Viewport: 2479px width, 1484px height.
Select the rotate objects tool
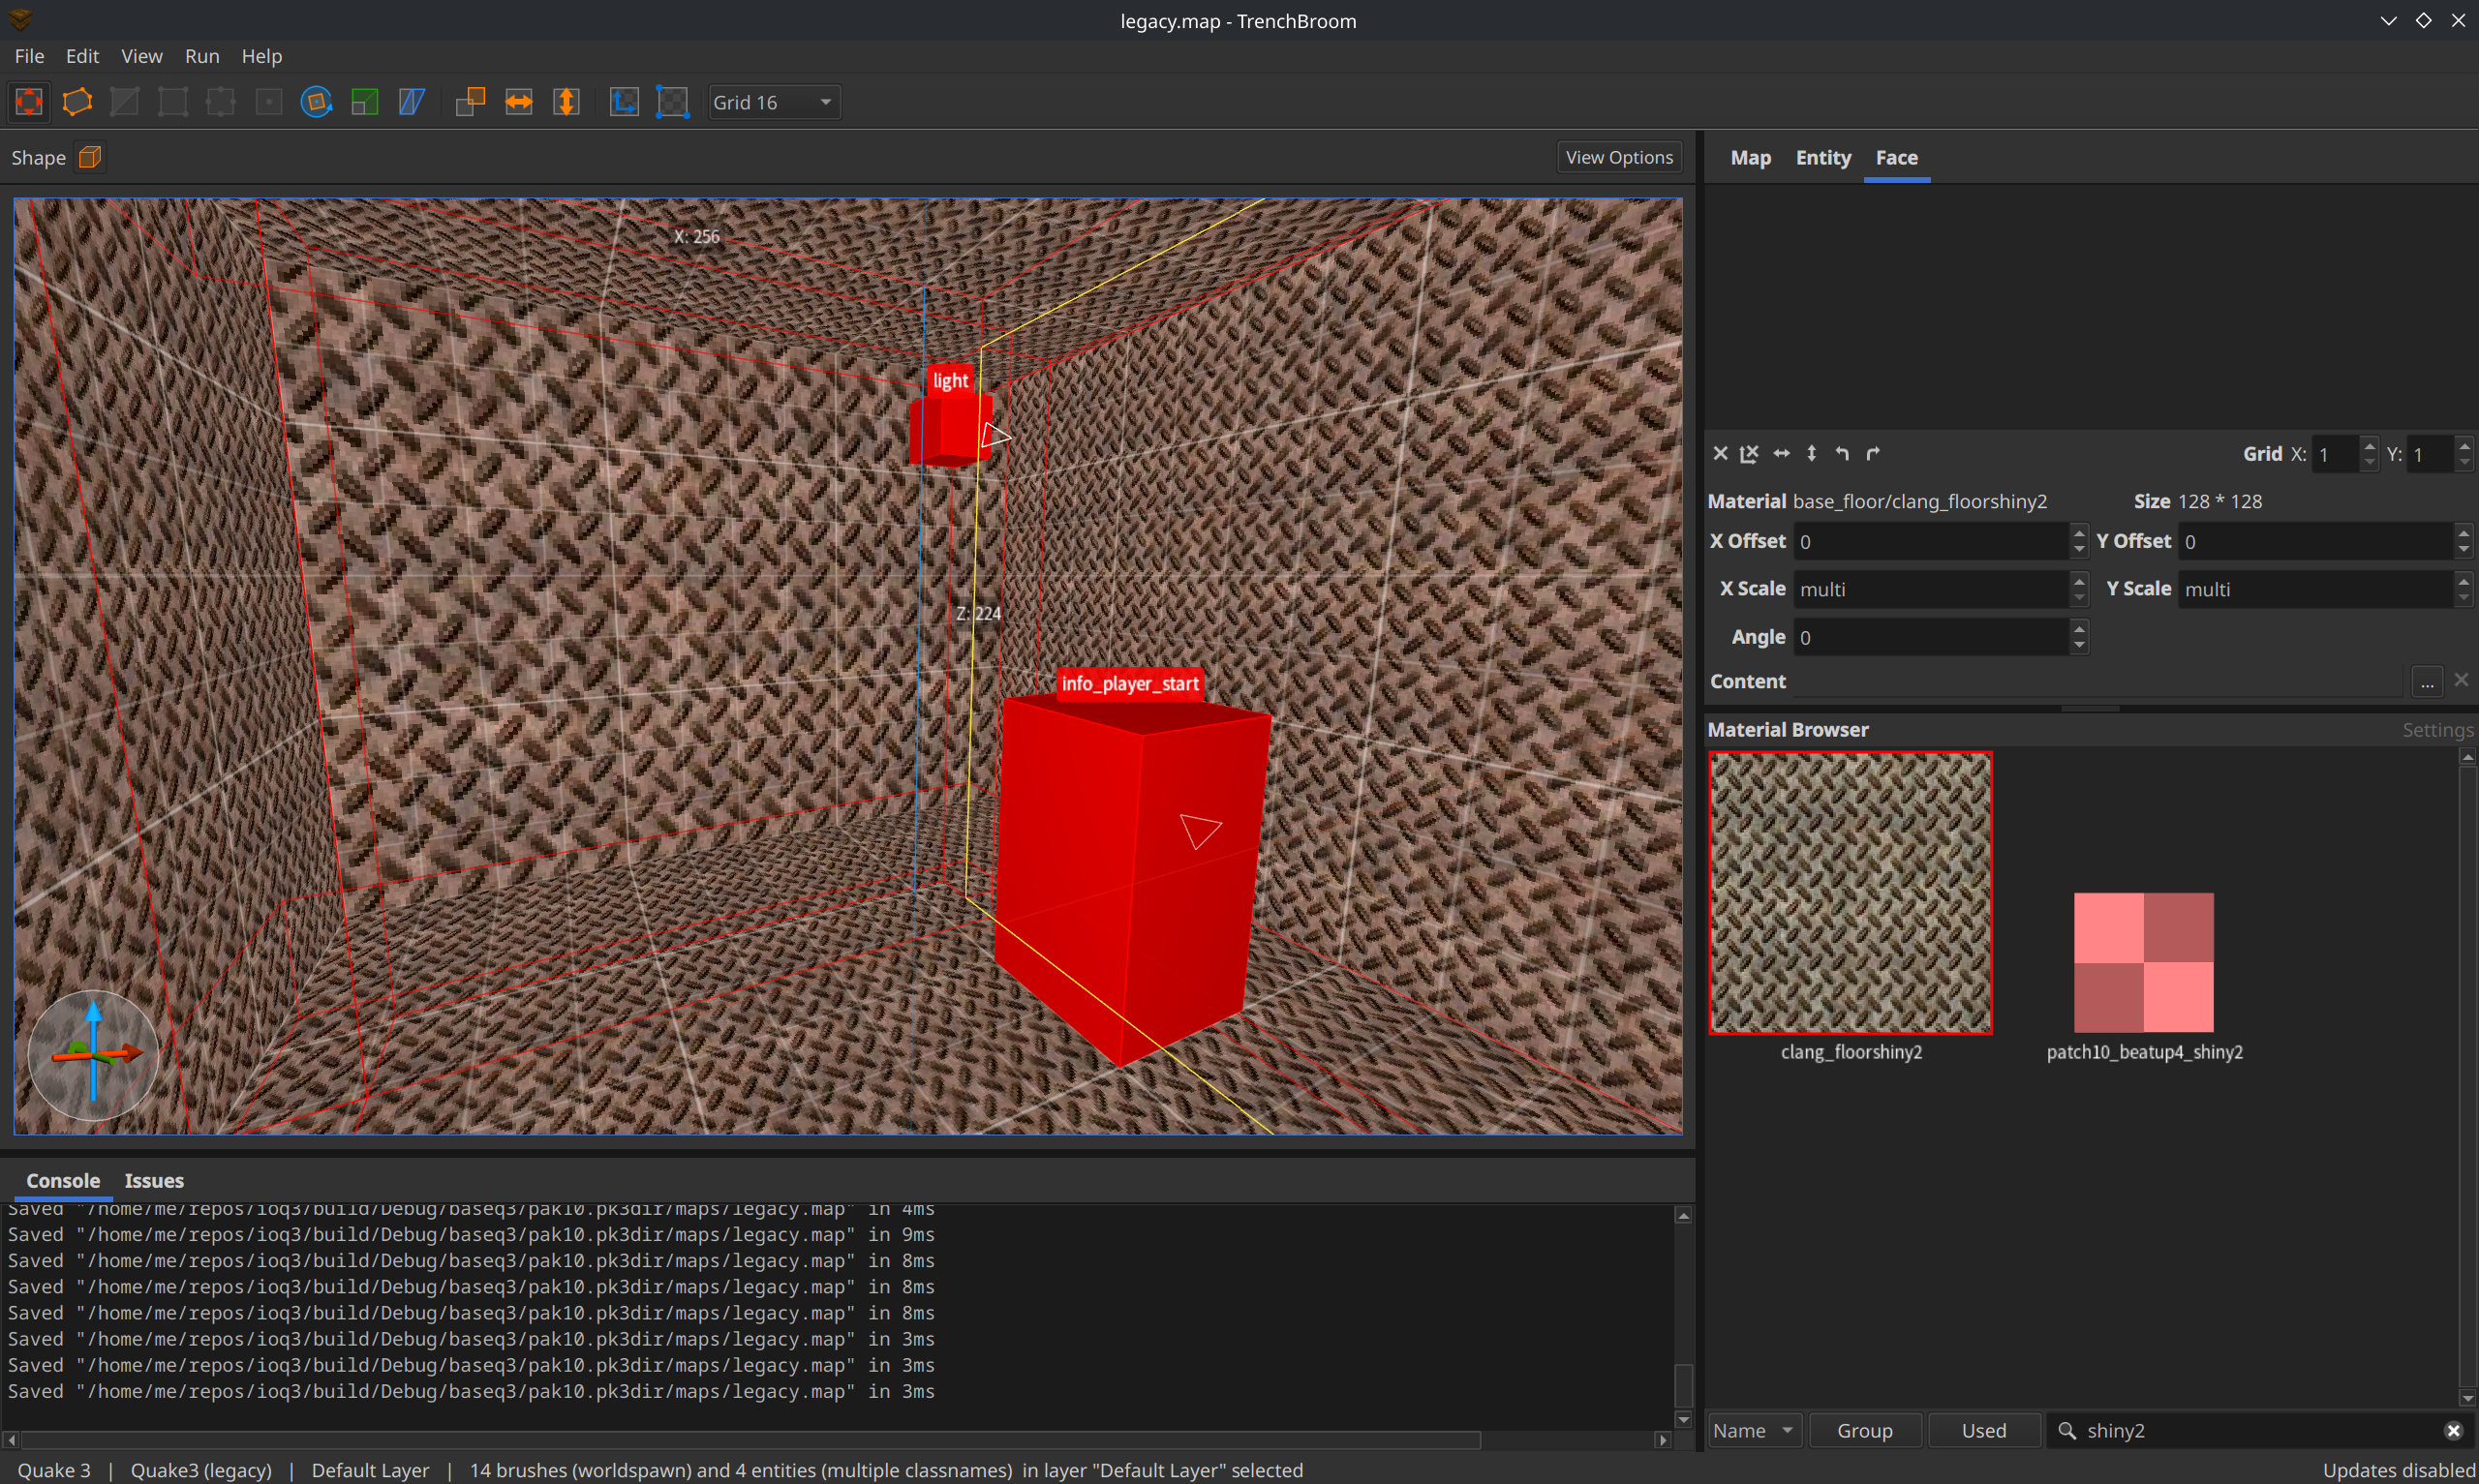(316, 101)
